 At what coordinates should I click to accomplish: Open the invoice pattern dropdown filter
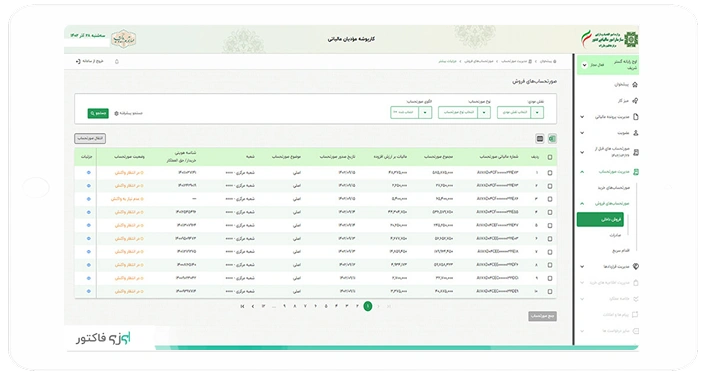click(411, 112)
